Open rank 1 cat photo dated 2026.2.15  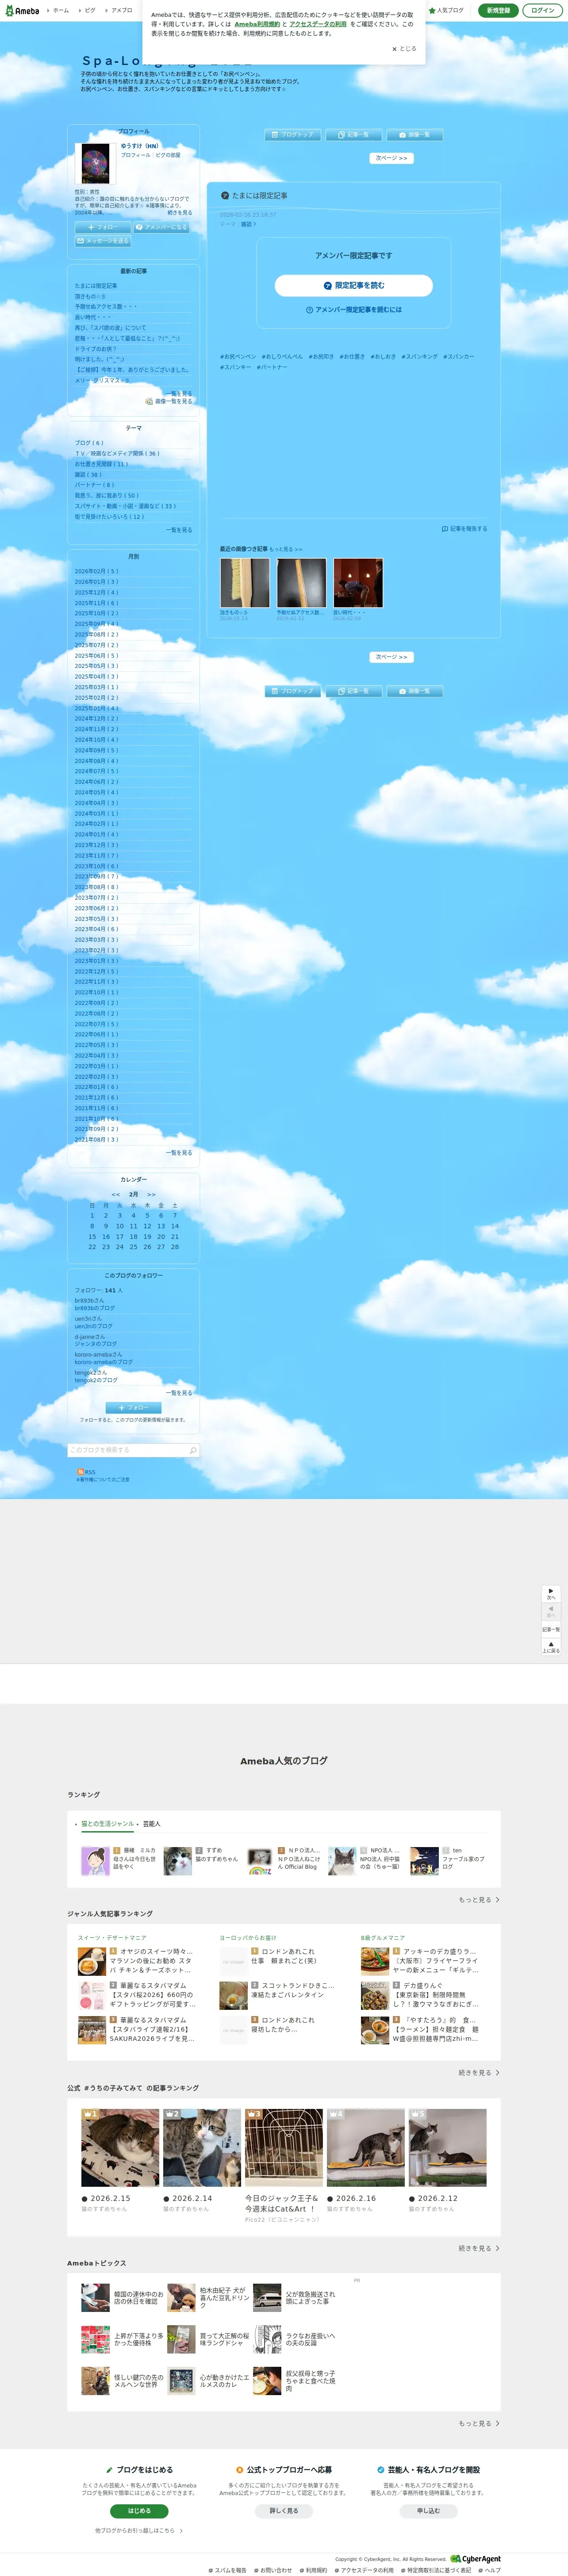pos(120,2147)
